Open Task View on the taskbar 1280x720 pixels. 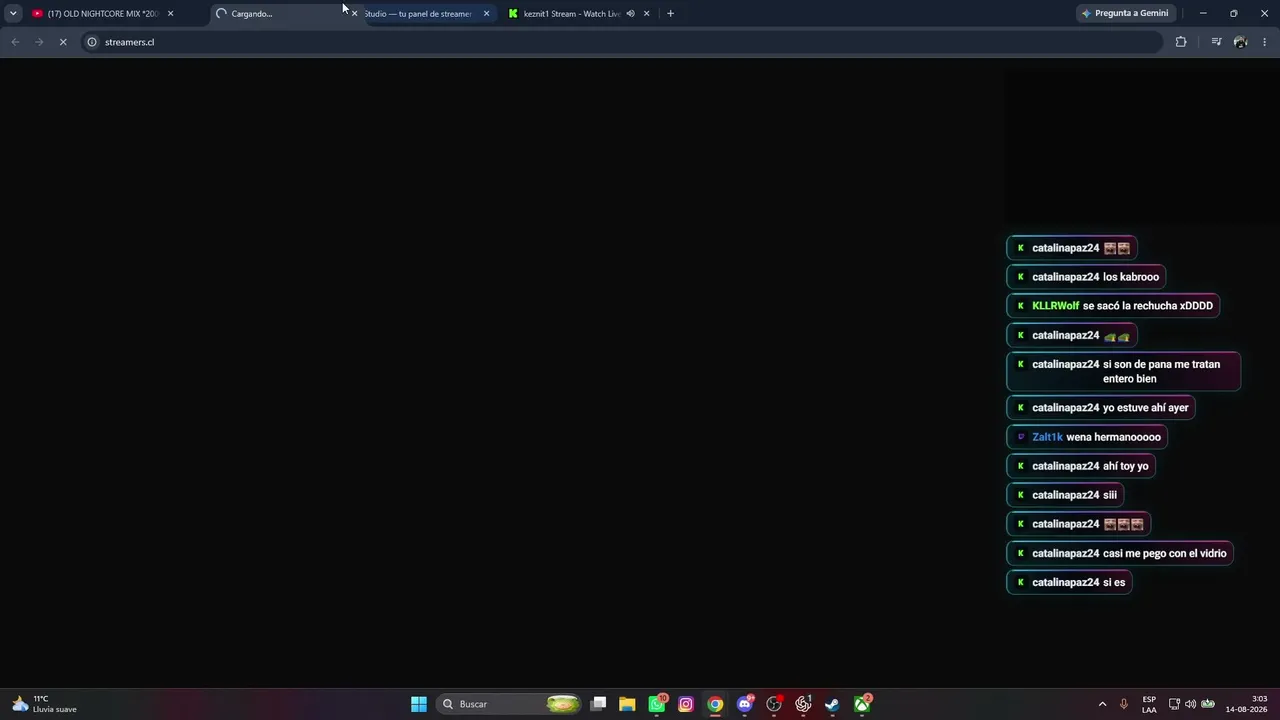click(x=598, y=704)
